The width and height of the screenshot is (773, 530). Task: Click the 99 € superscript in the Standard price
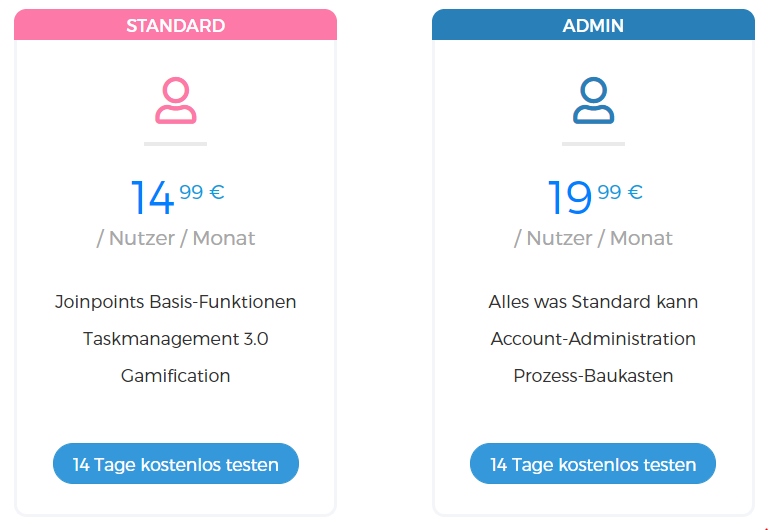202,192
